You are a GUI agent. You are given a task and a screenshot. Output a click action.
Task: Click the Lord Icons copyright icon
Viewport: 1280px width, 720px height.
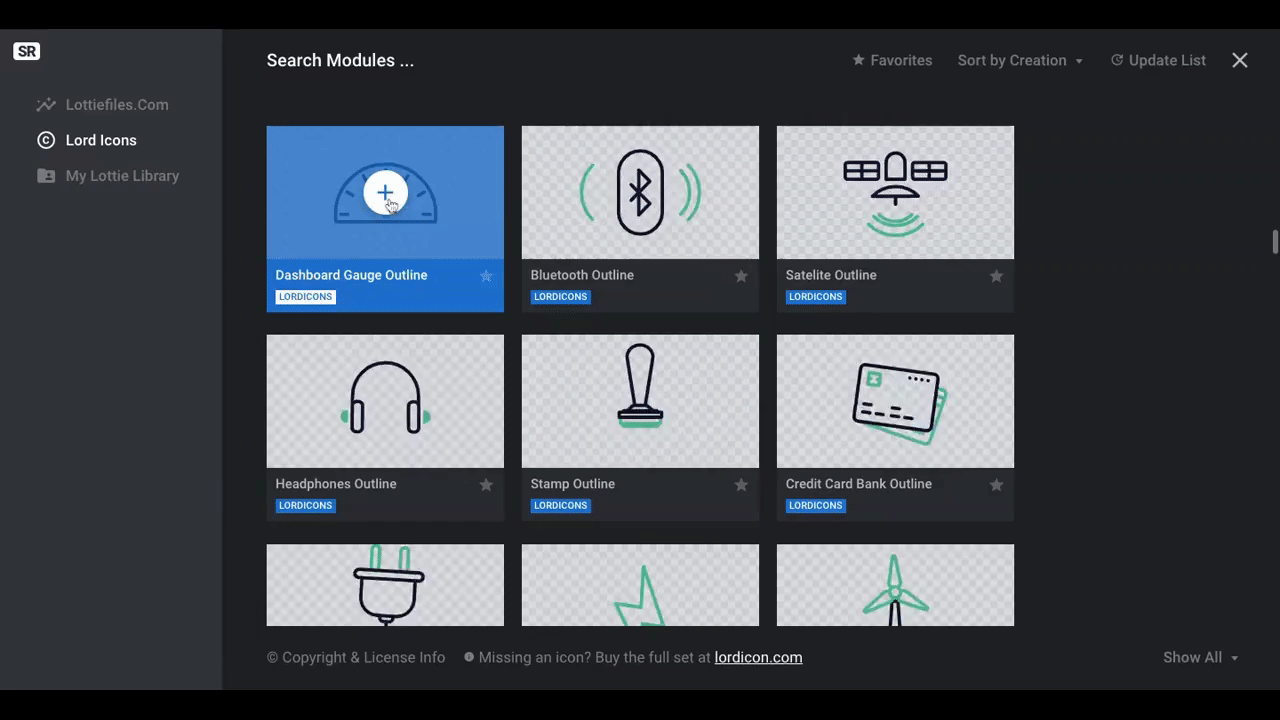[46, 140]
